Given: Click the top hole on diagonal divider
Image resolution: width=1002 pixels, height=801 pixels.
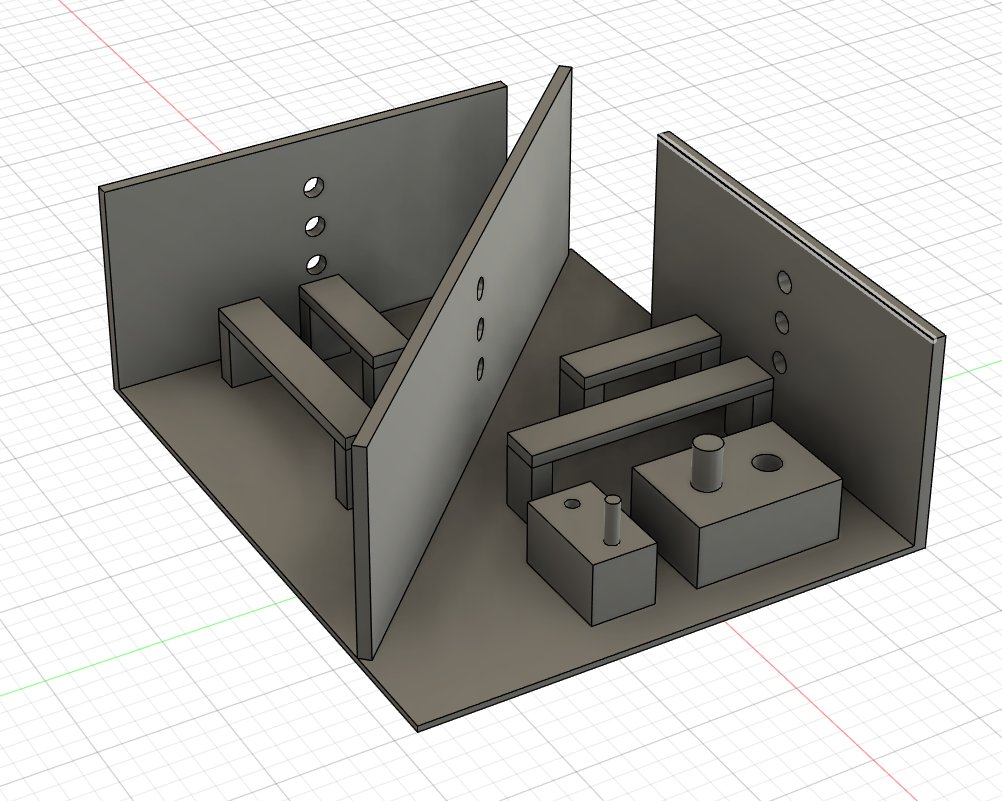Looking at the screenshot, I should [x=481, y=289].
